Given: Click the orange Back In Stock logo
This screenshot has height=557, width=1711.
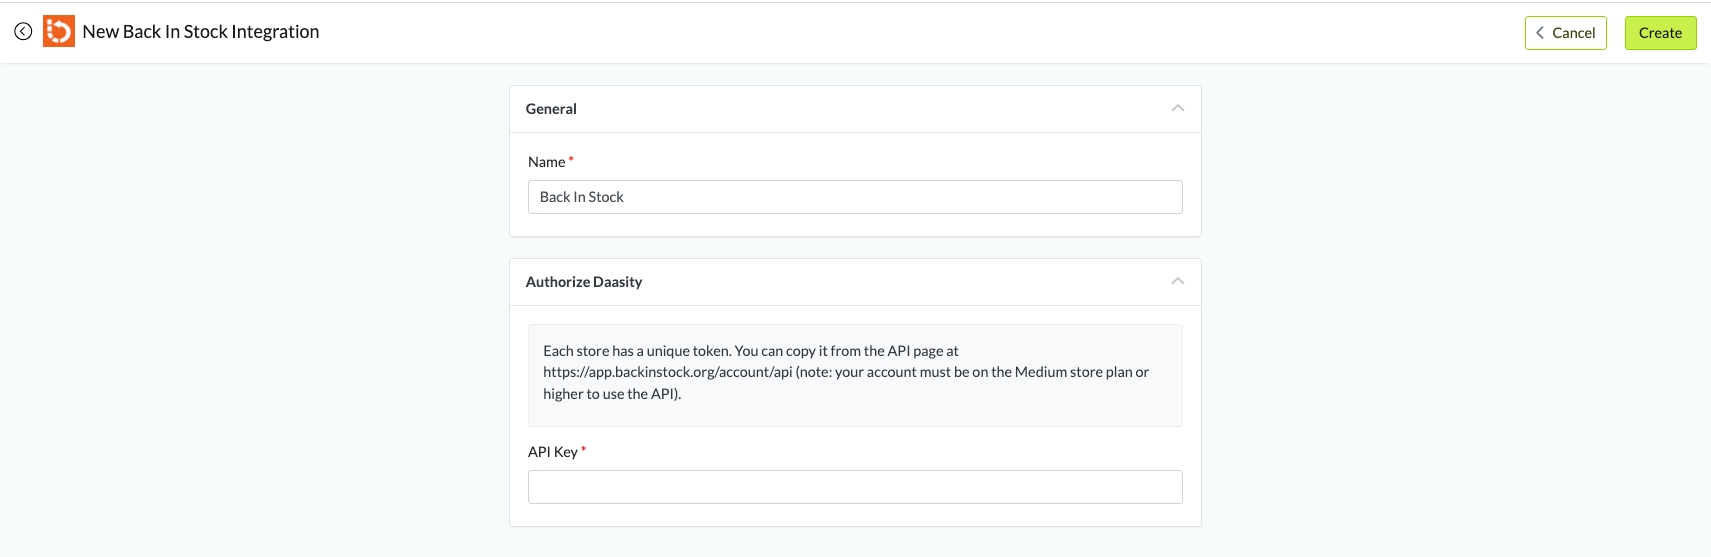Looking at the screenshot, I should click(x=59, y=32).
